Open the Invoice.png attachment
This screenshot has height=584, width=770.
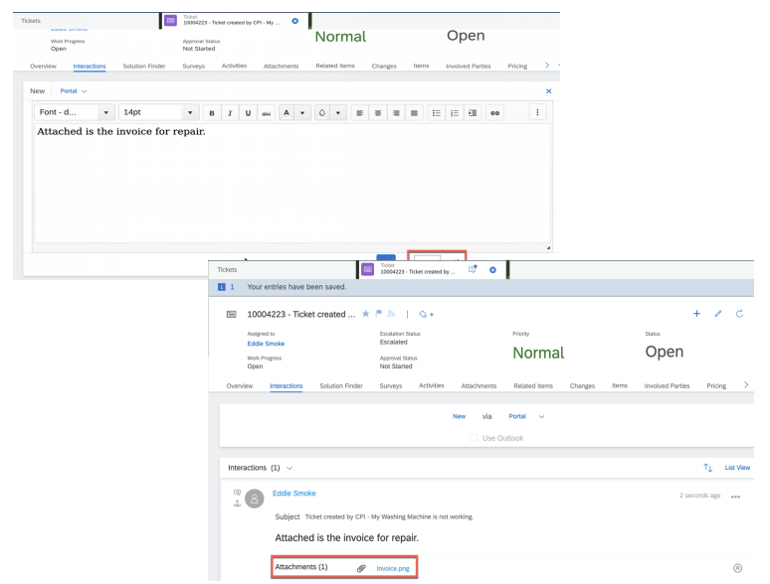pos(392,568)
